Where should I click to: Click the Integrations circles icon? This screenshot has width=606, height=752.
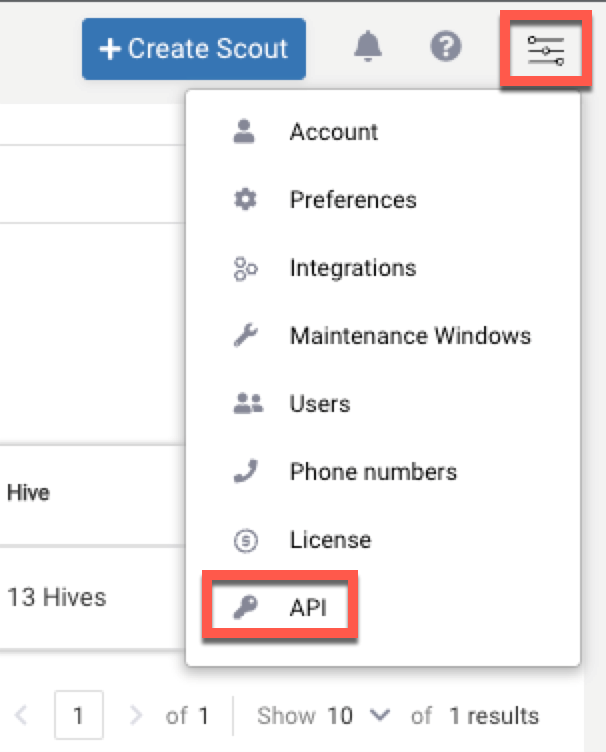(x=245, y=268)
